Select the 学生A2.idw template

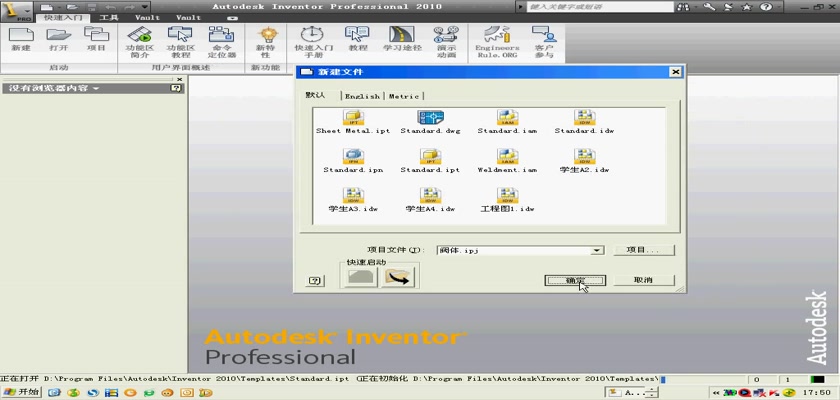584,161
